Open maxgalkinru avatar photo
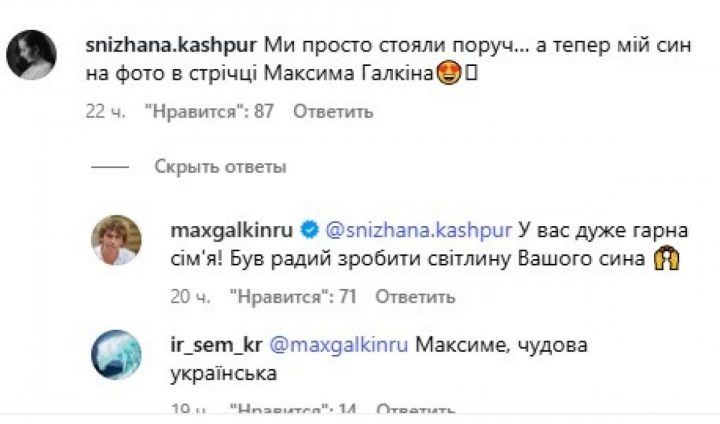Image resolution: width=720 pixels, height=424 pixels. (x=116, y=240)
